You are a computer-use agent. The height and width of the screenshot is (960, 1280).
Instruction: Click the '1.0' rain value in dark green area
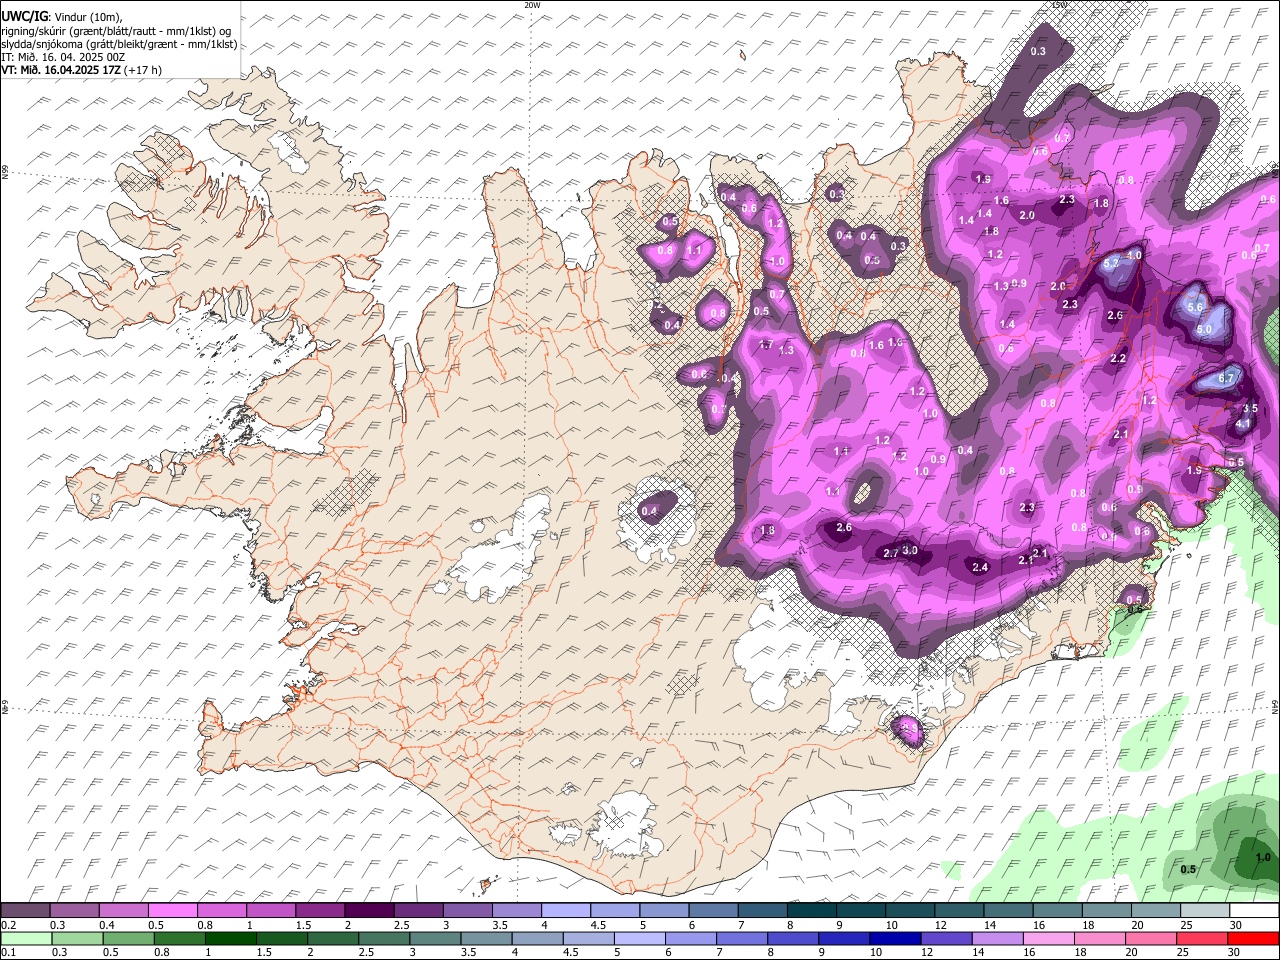click(1263, 857)
